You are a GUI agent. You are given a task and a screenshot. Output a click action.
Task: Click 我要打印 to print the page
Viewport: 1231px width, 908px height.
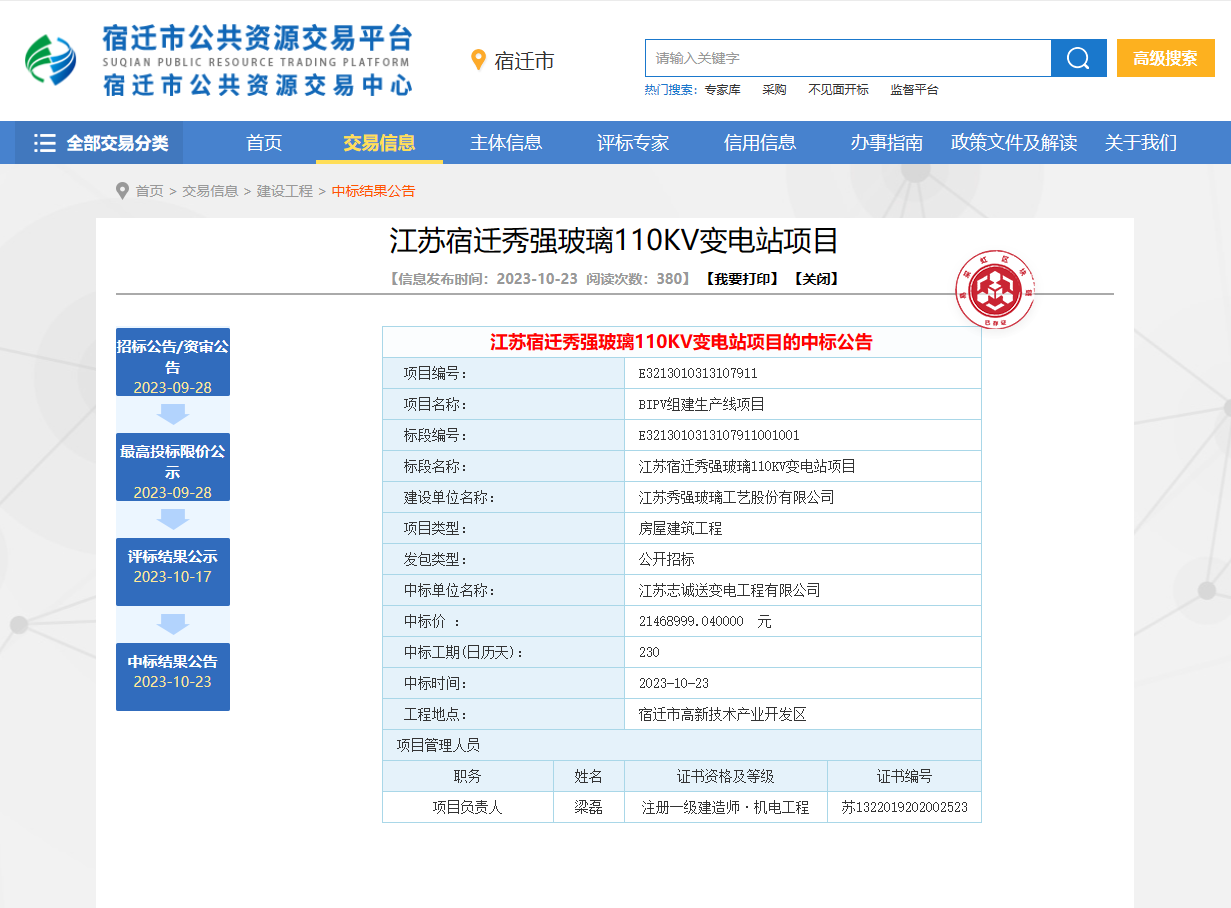(x=740, y=279)
